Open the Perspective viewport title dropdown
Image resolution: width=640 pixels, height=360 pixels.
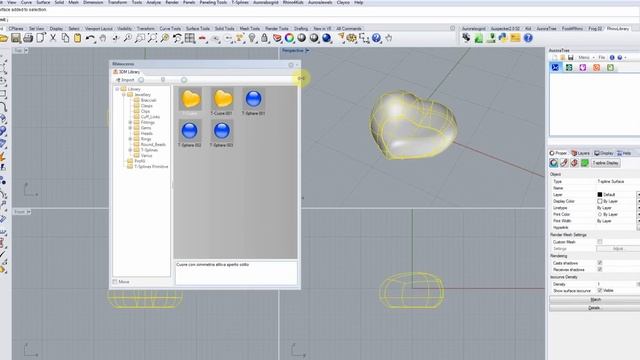click(307, 51)
